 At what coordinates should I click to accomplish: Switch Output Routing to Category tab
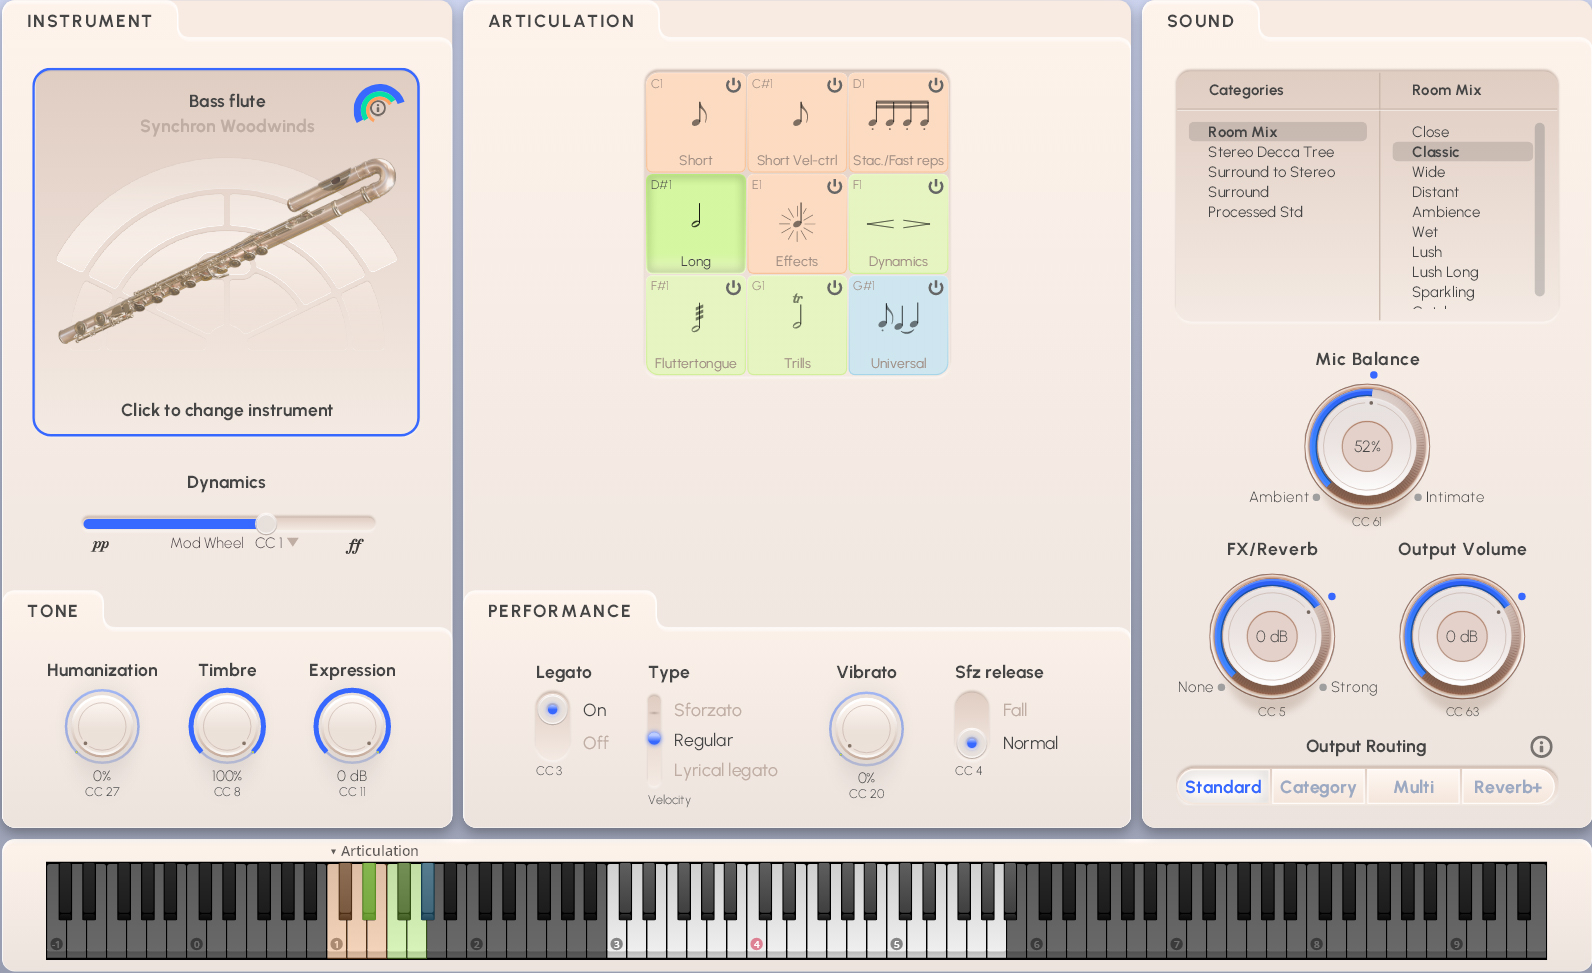click(x=1317, y=787)
